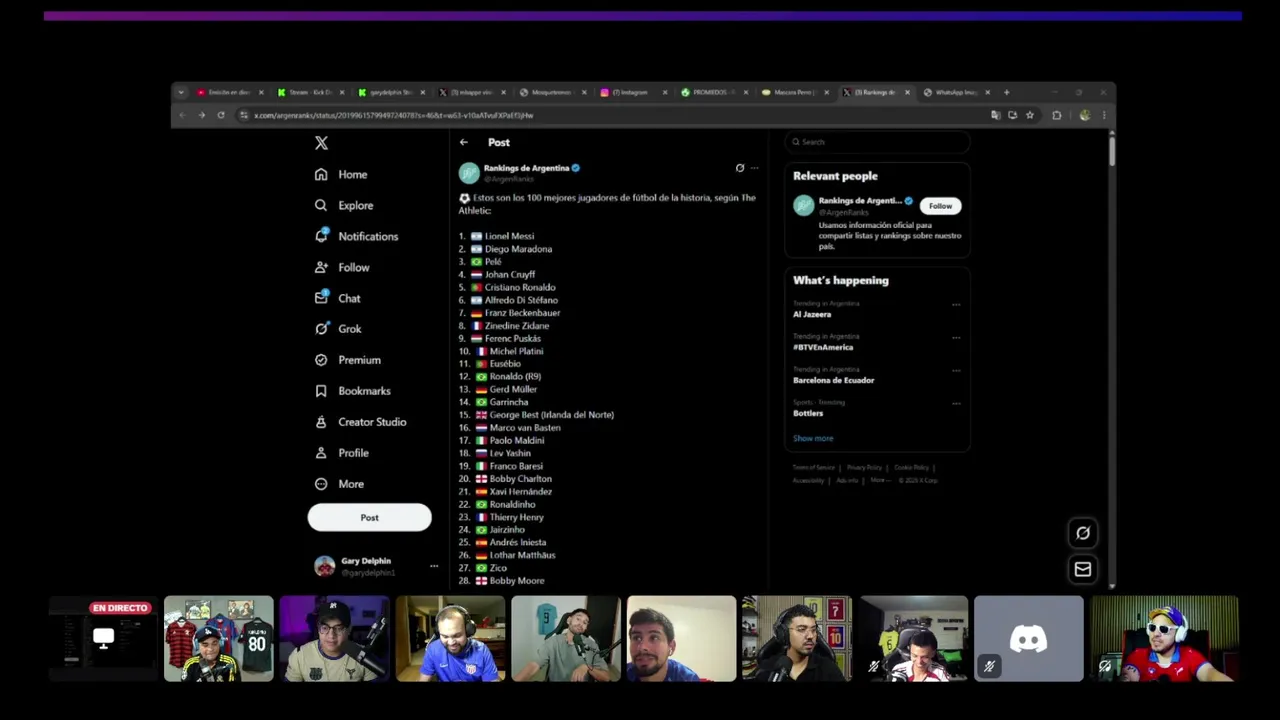Expand the More item in sidebar
Image resolution: width=1280 pixels, height=720 pixels.
[x=339, y=484]
